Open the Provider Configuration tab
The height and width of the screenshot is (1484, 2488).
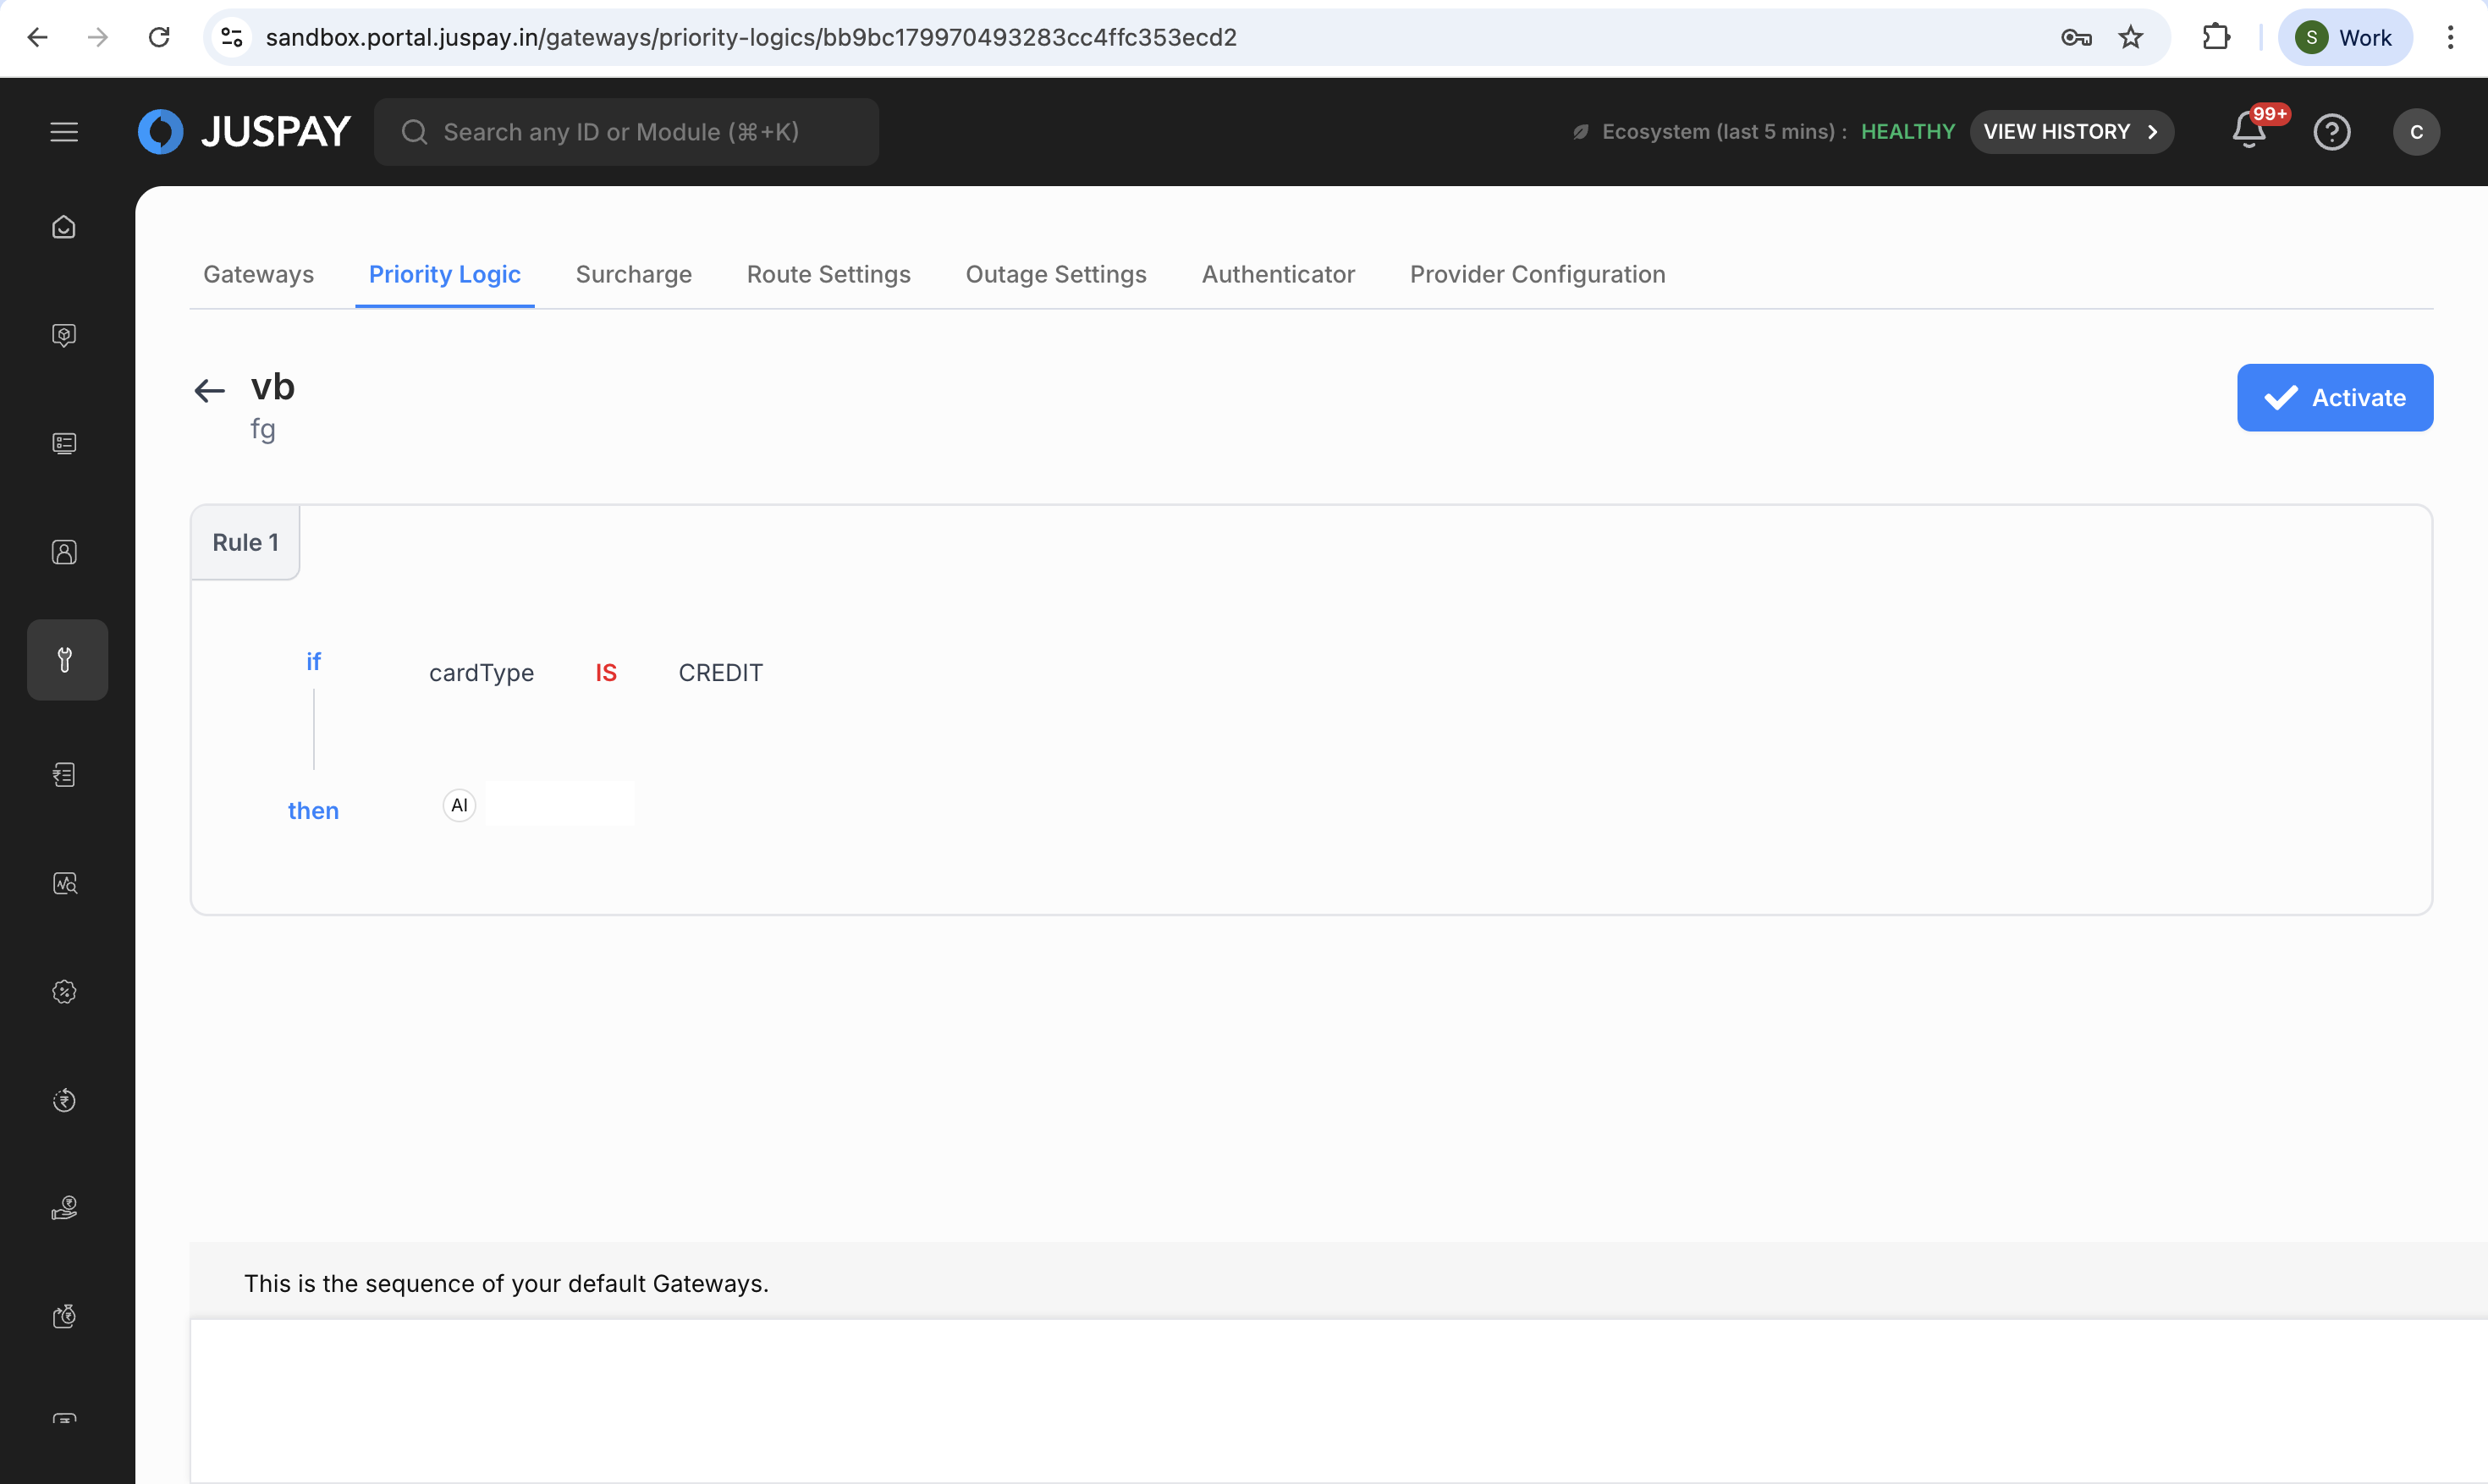[1537, 274]
